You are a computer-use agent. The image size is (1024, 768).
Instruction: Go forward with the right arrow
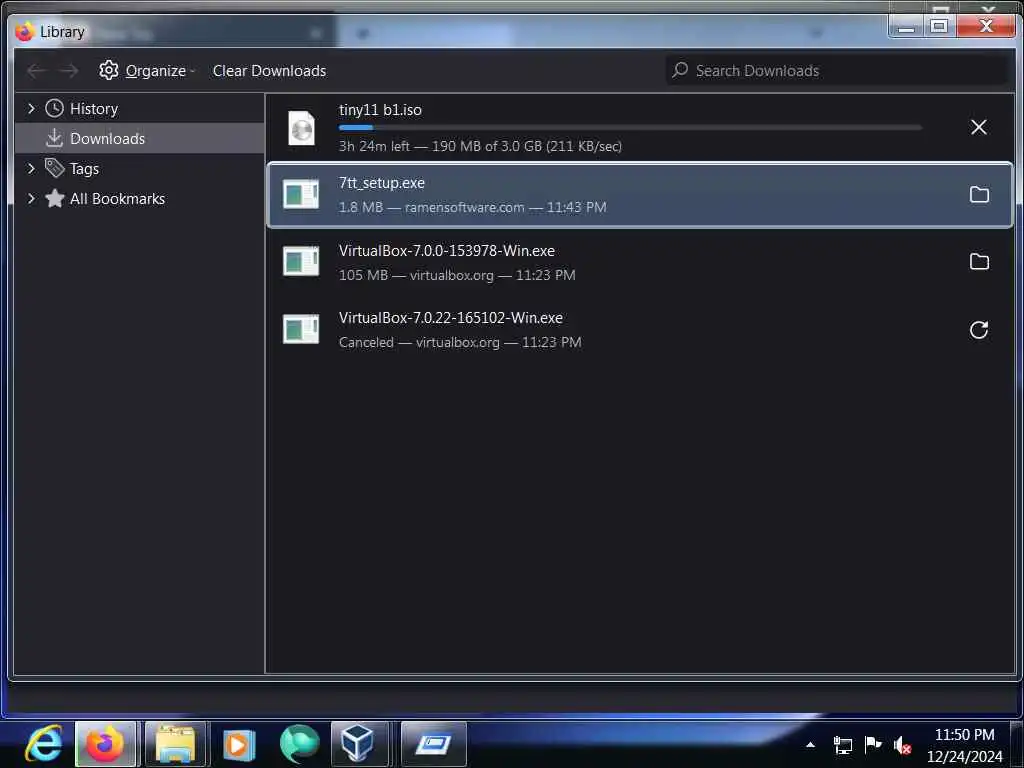coord(68,71)
